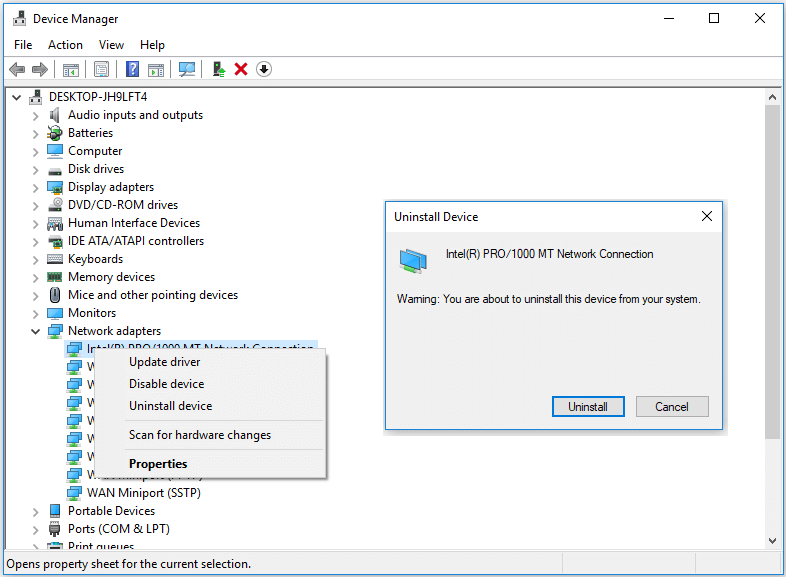Screen dimensions: 786x577
Task: Expand the Batteries chevron
Action: pyautogui.click(x=35, y=134)
